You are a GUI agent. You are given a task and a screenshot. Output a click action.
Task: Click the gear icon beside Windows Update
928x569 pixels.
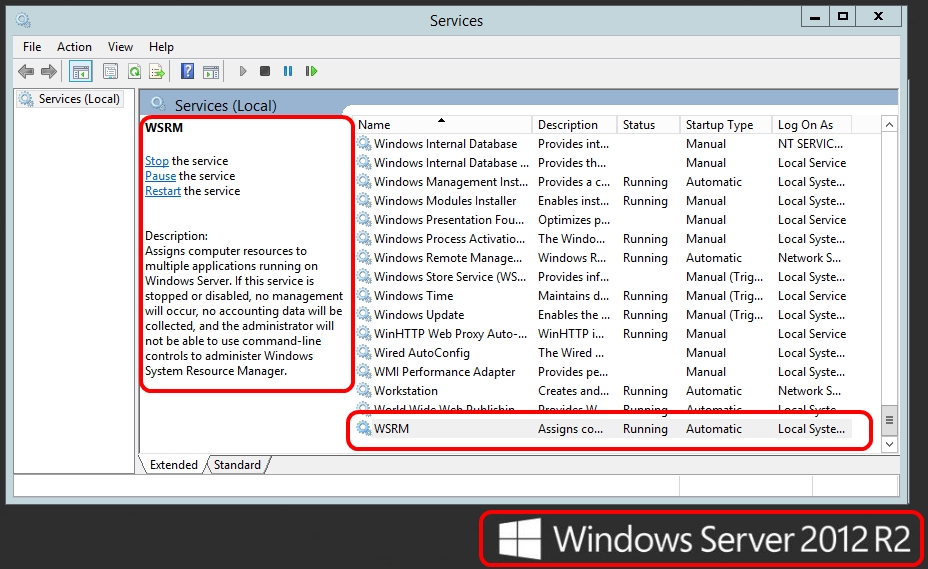(364, 314)
